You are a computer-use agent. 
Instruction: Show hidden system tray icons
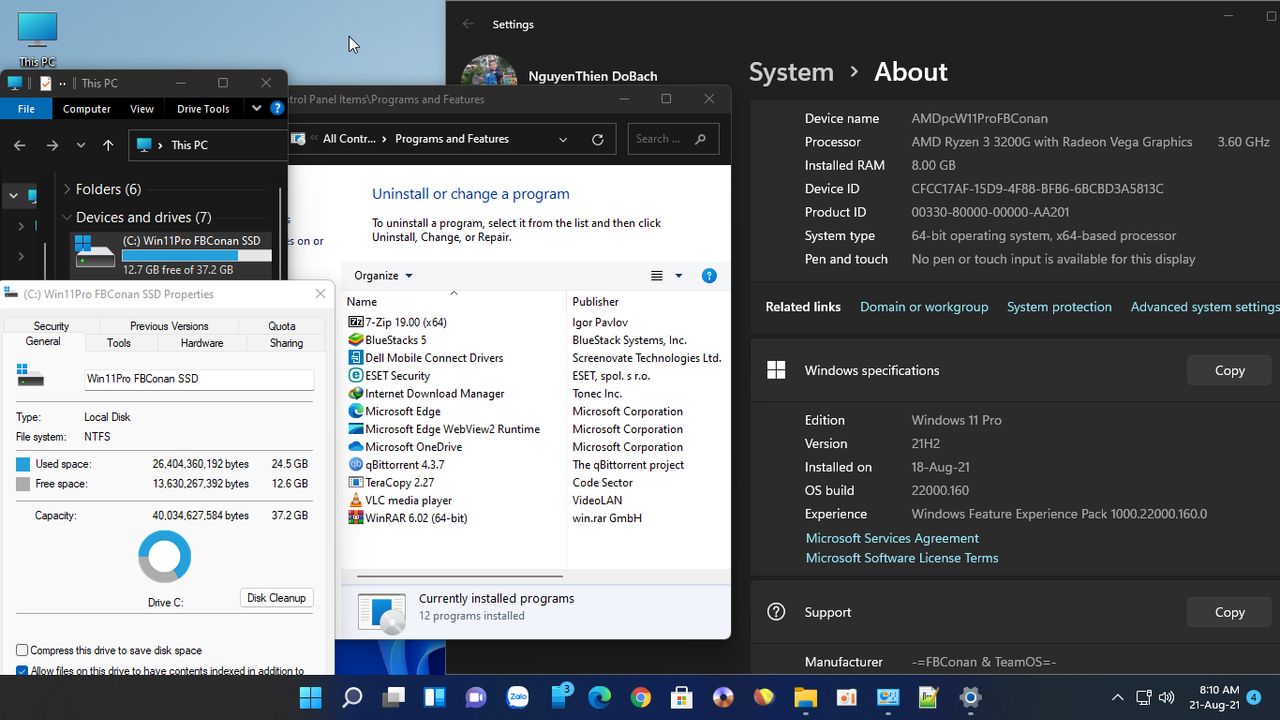coord(1117,697)
